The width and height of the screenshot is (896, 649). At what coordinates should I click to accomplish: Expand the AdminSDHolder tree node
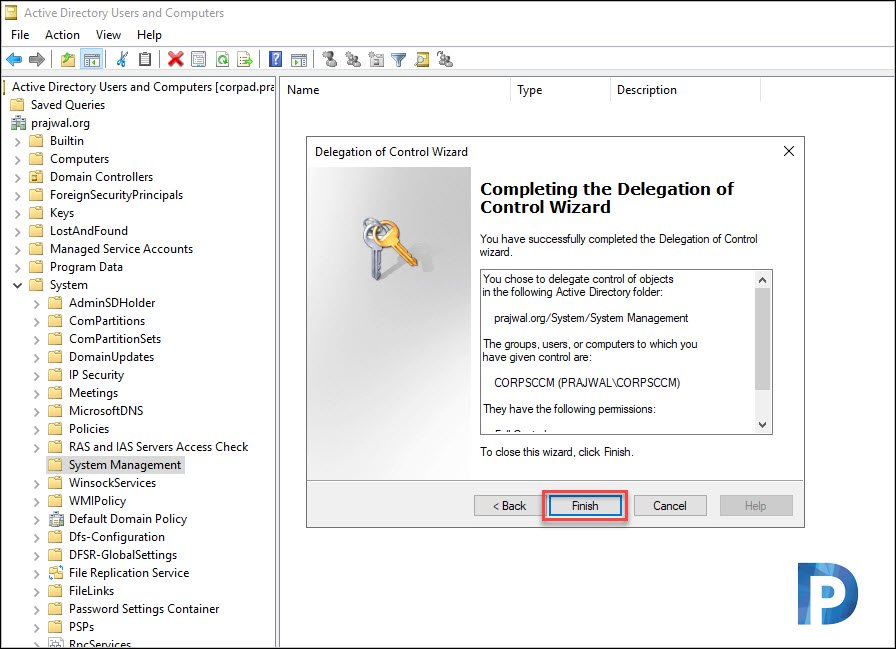click(x=37, y=303)
